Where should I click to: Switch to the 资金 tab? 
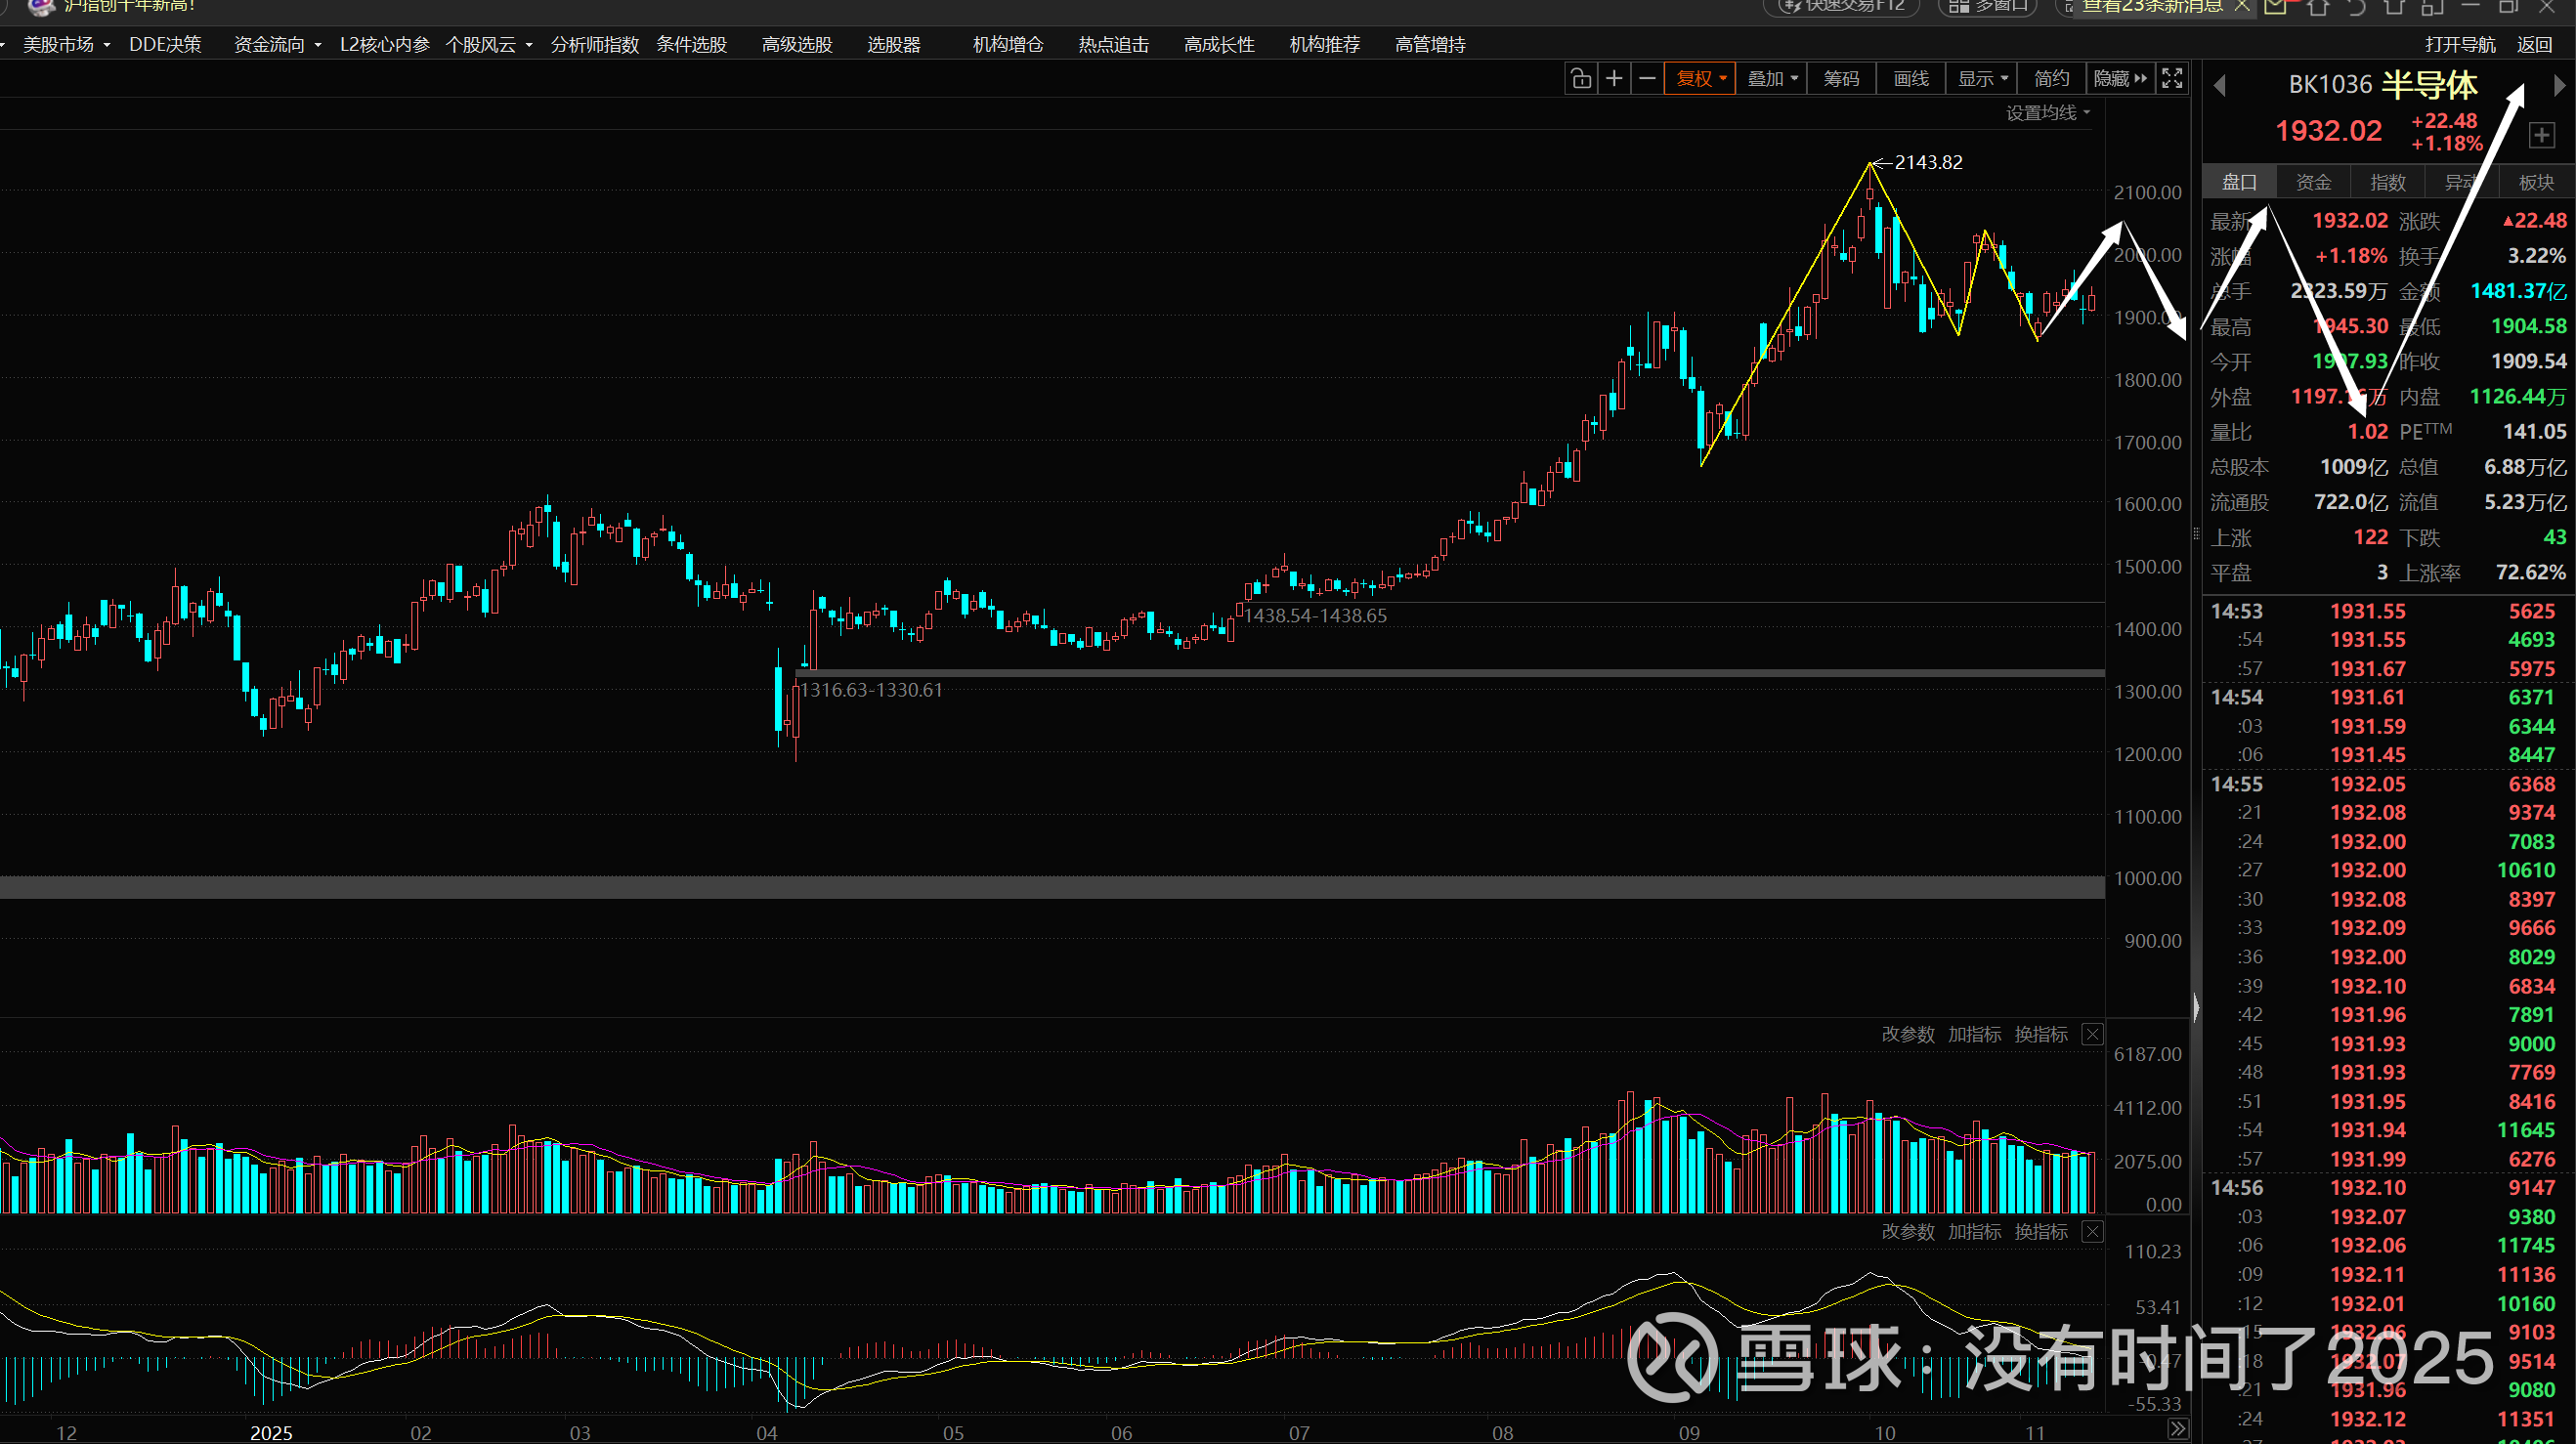click(x=2313, y=182)
